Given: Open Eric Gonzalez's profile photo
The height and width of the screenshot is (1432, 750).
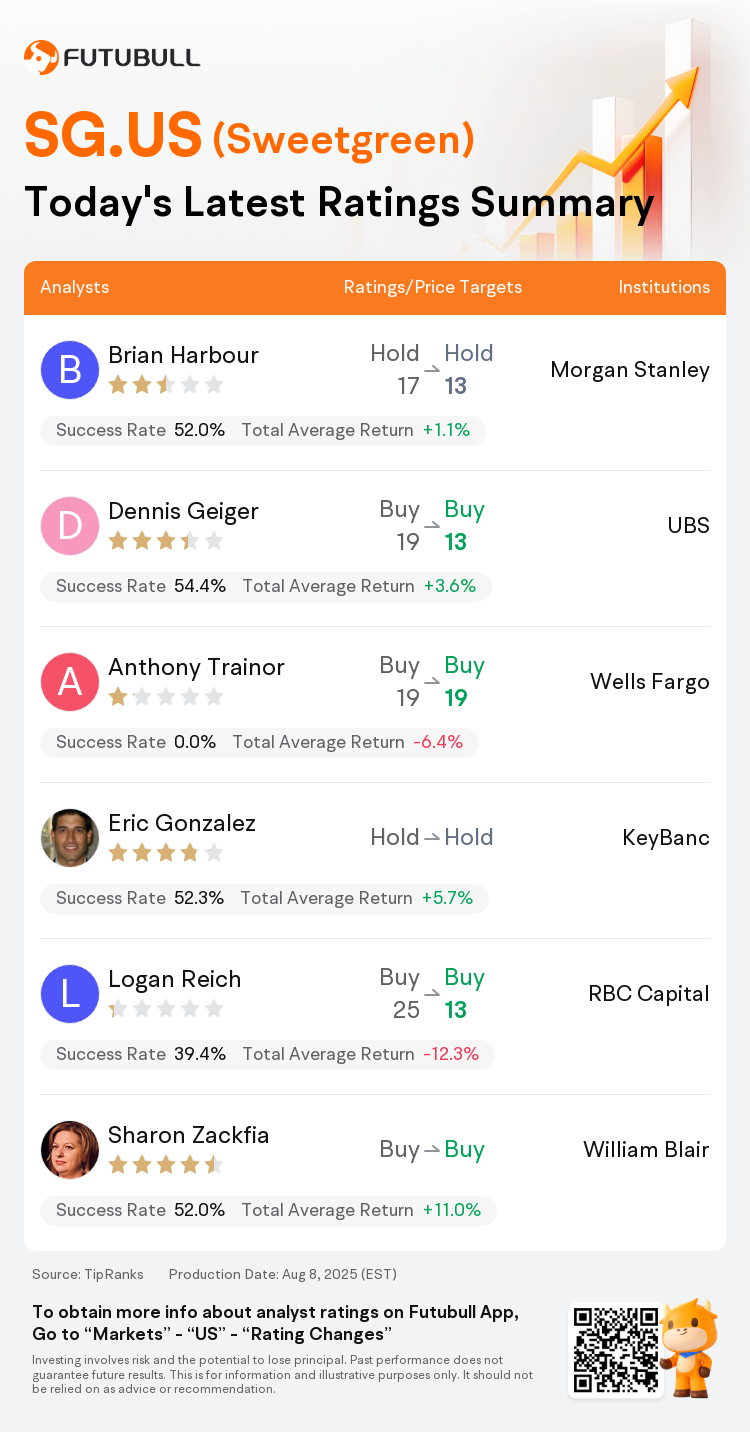Looking at the screenshot, I should point(70,838).
